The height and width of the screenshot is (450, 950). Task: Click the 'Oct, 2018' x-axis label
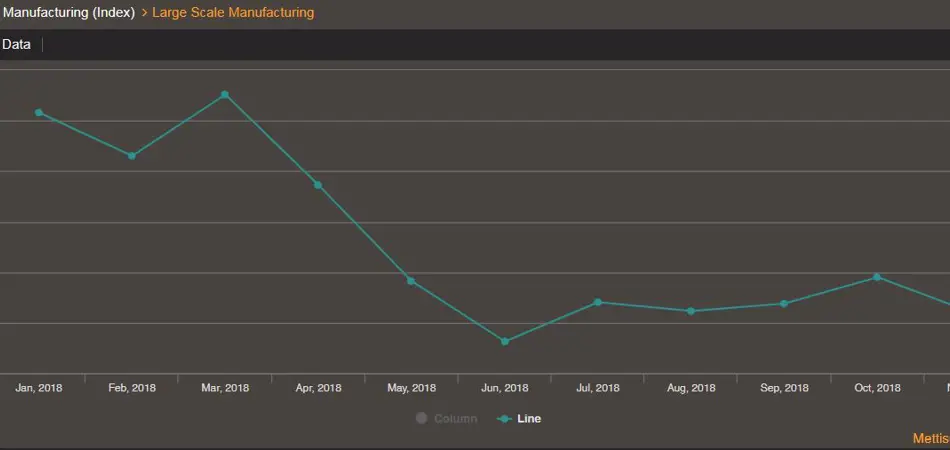(x=877, y=388)
